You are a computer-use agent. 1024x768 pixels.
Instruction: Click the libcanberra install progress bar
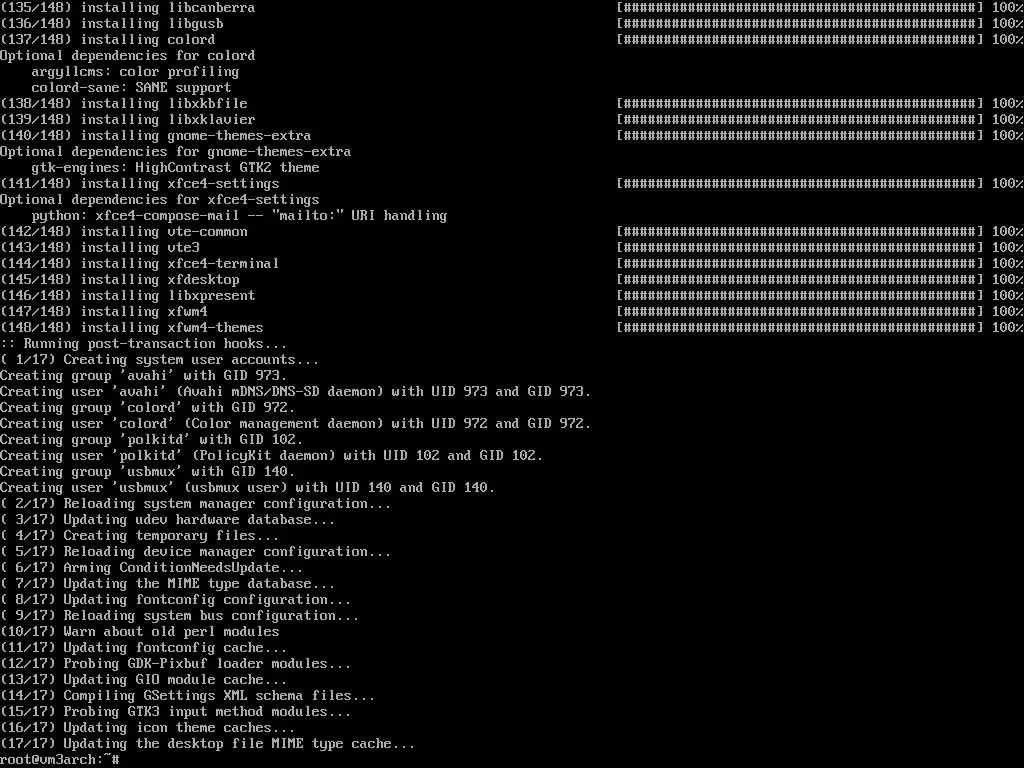(800, 8)
